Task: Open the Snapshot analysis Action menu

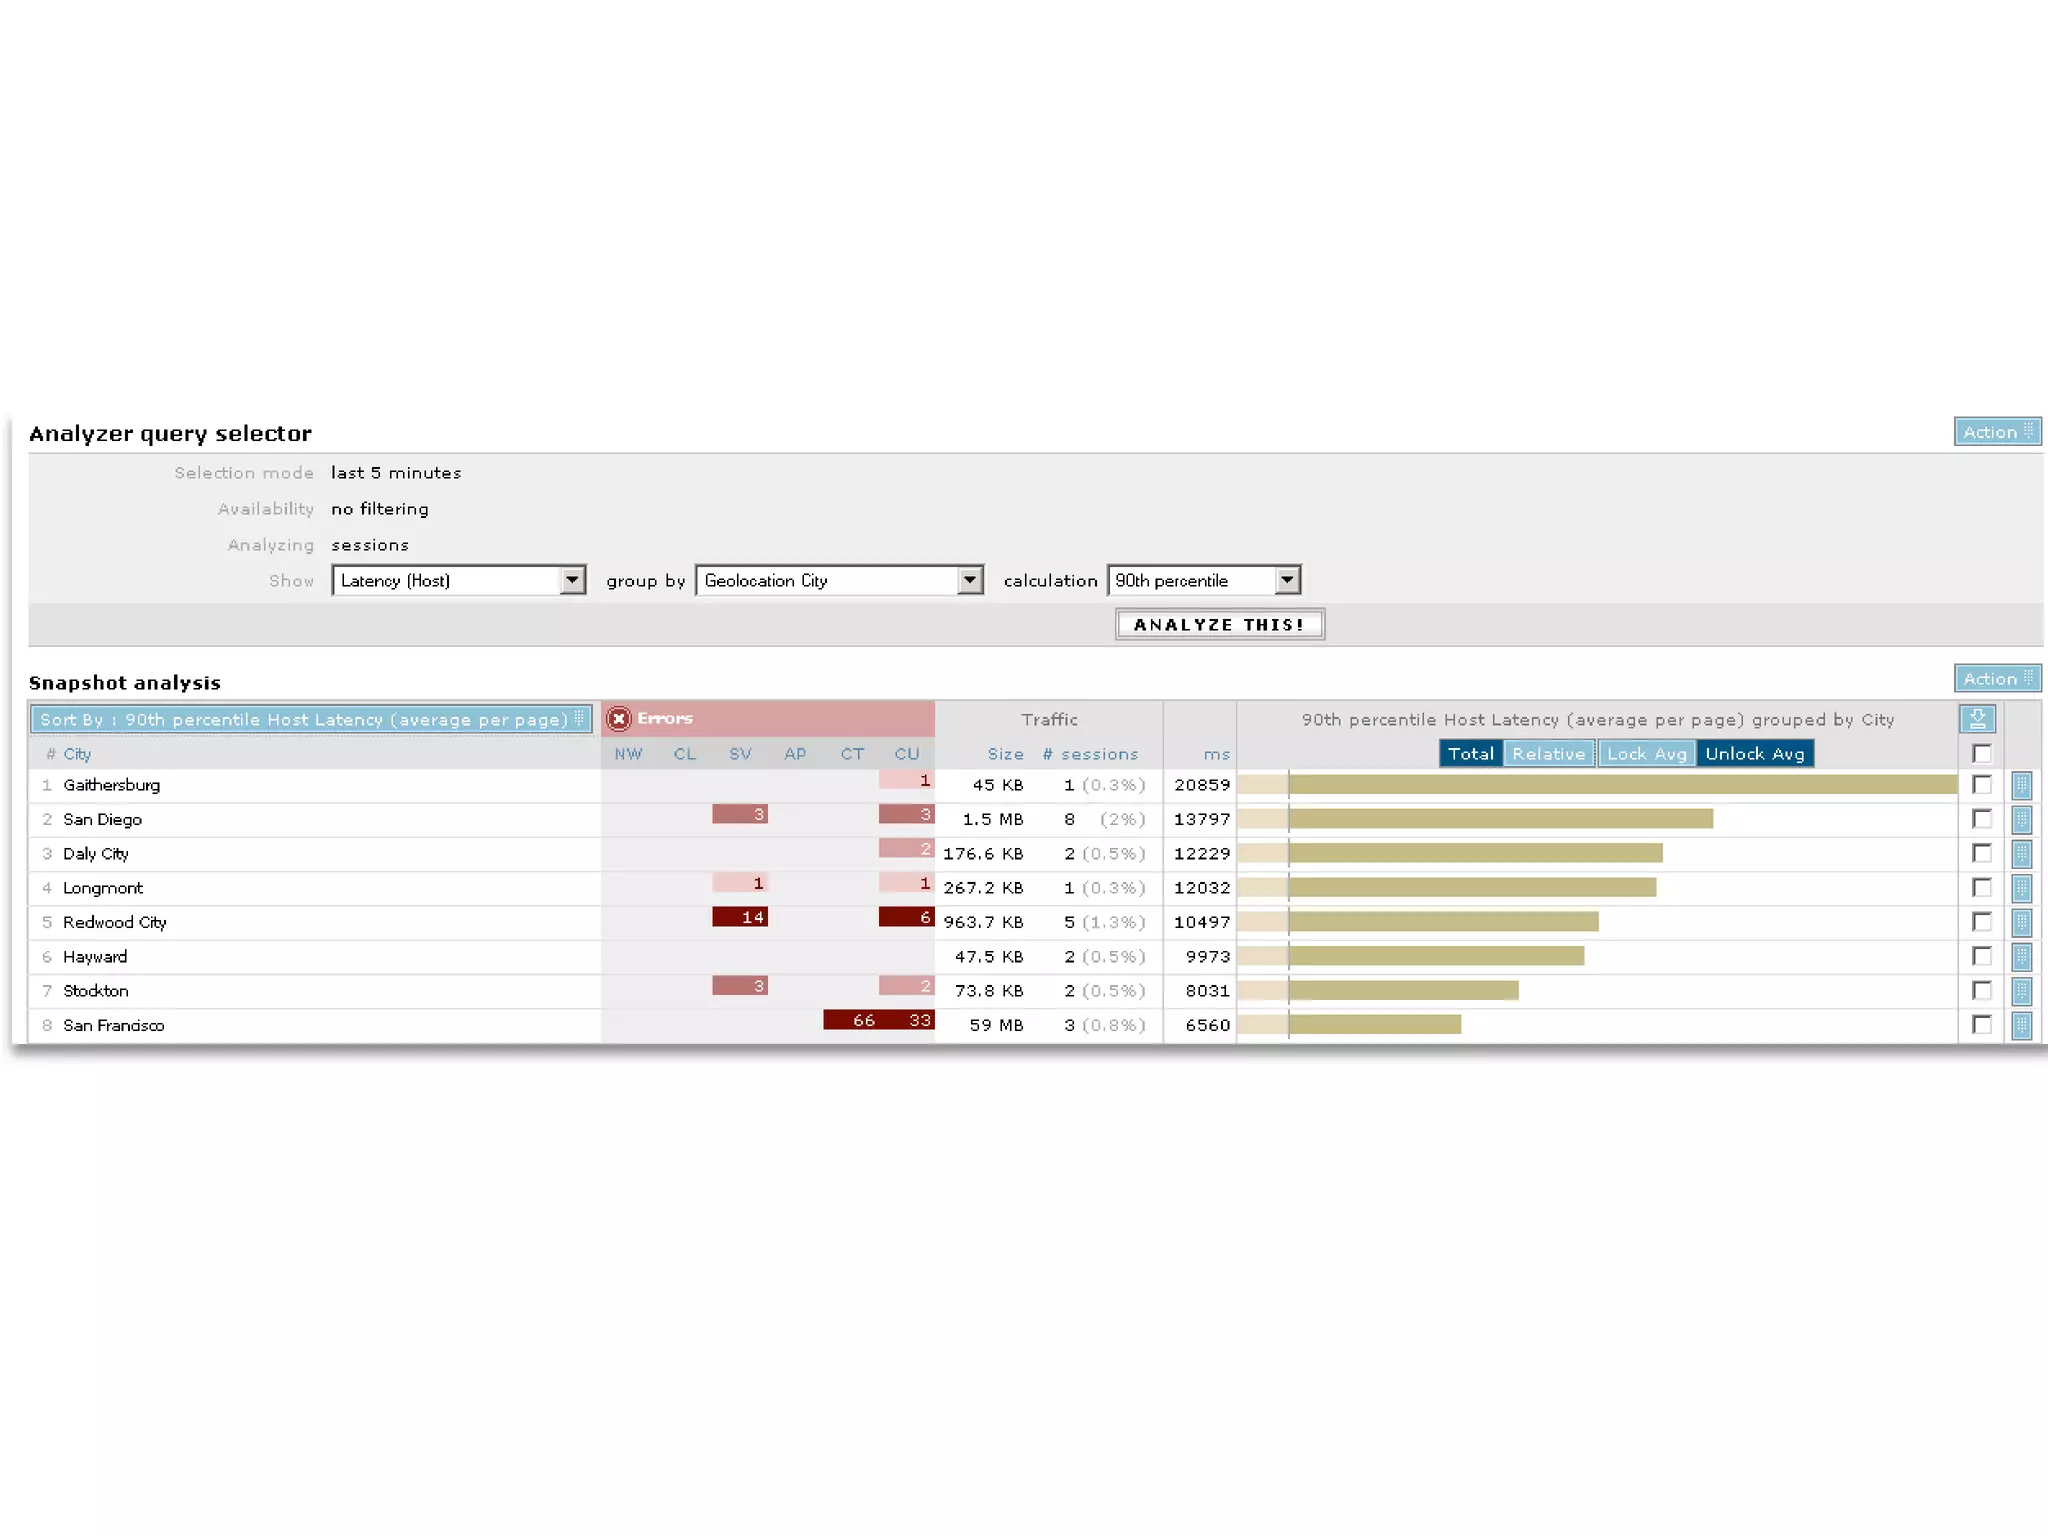Action: pos(1997,678)
